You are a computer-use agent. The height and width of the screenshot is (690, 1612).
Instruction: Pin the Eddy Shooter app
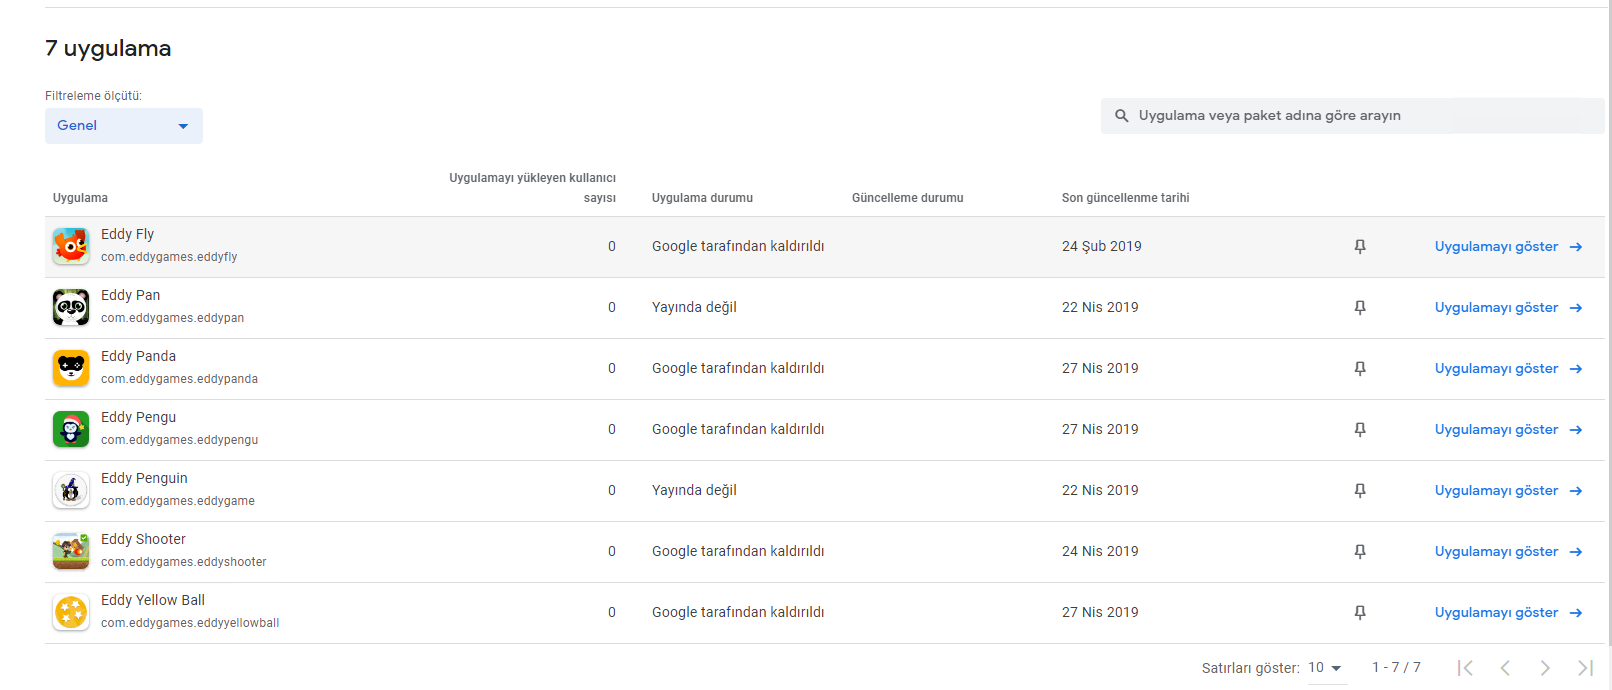point(1360,551)
